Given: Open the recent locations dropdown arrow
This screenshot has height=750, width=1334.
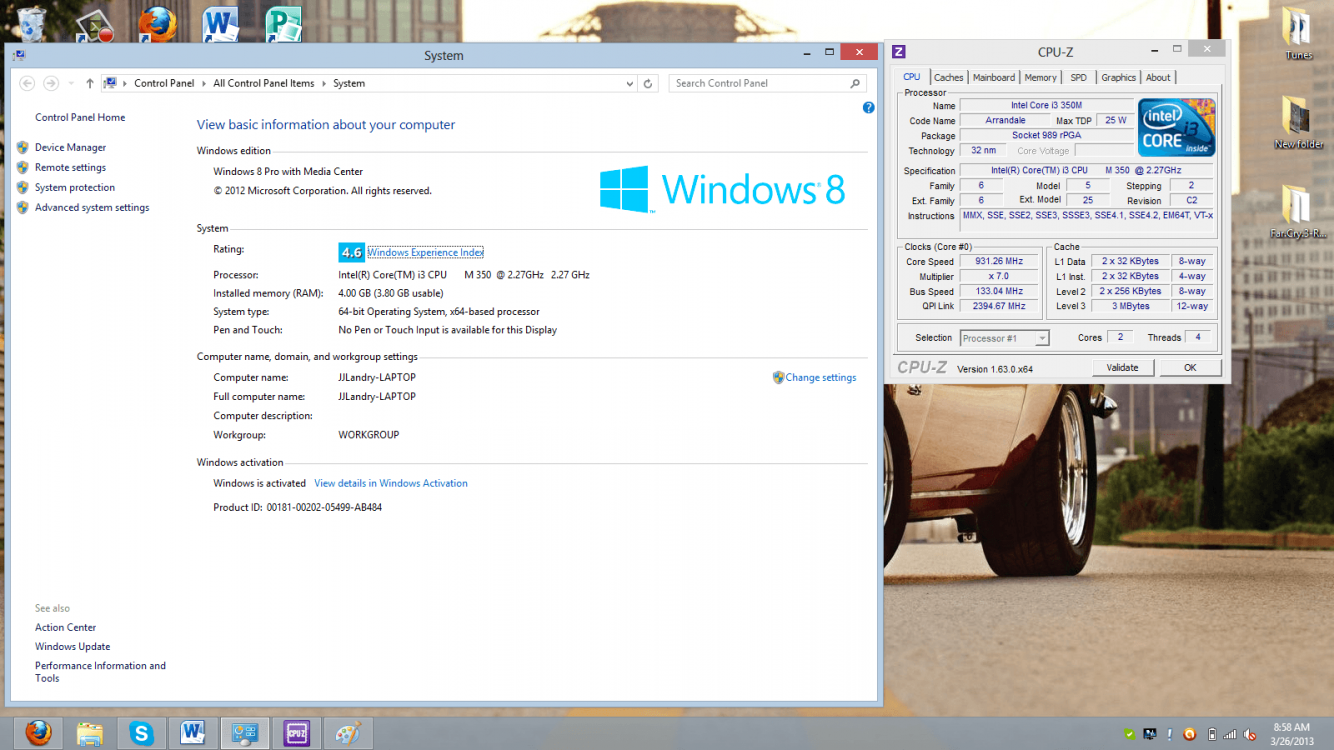Looking at the screenshot, I should (x=70, y=83).
